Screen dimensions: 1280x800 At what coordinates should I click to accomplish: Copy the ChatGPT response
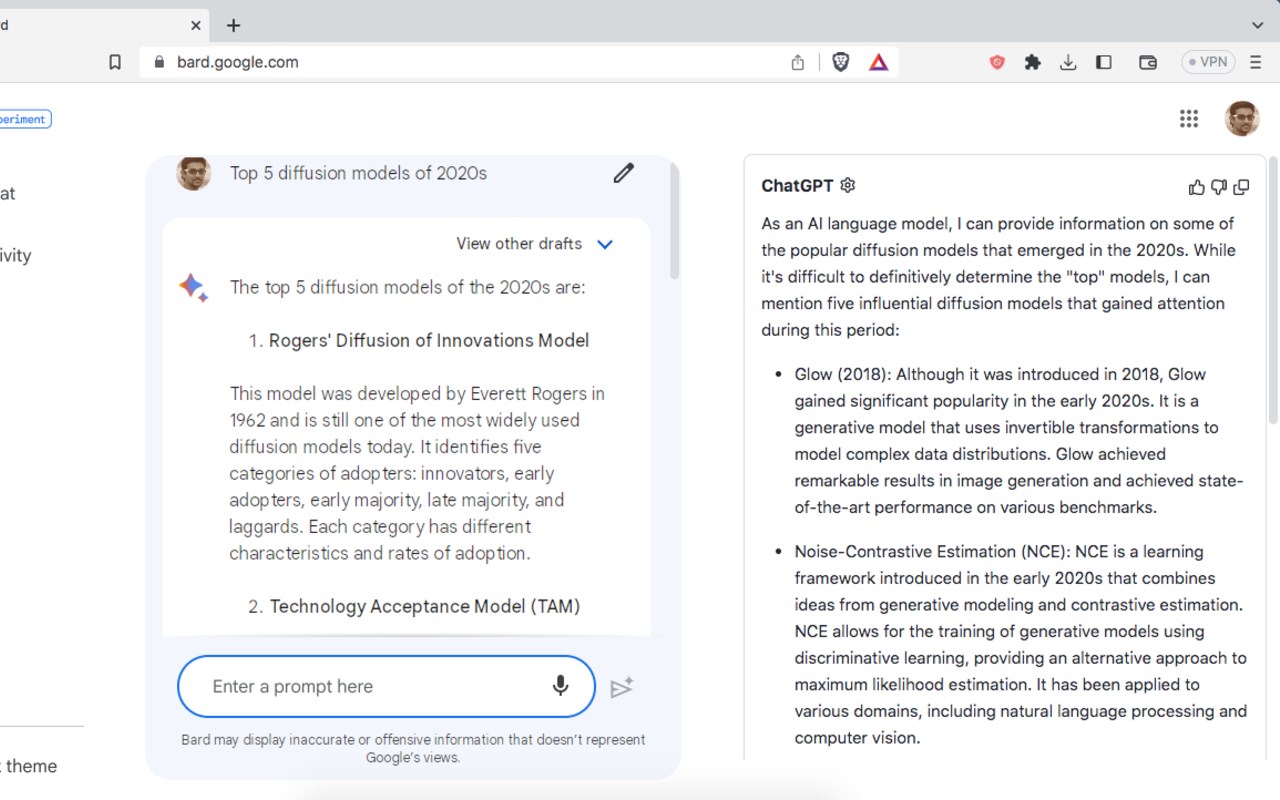point(1241,187)
